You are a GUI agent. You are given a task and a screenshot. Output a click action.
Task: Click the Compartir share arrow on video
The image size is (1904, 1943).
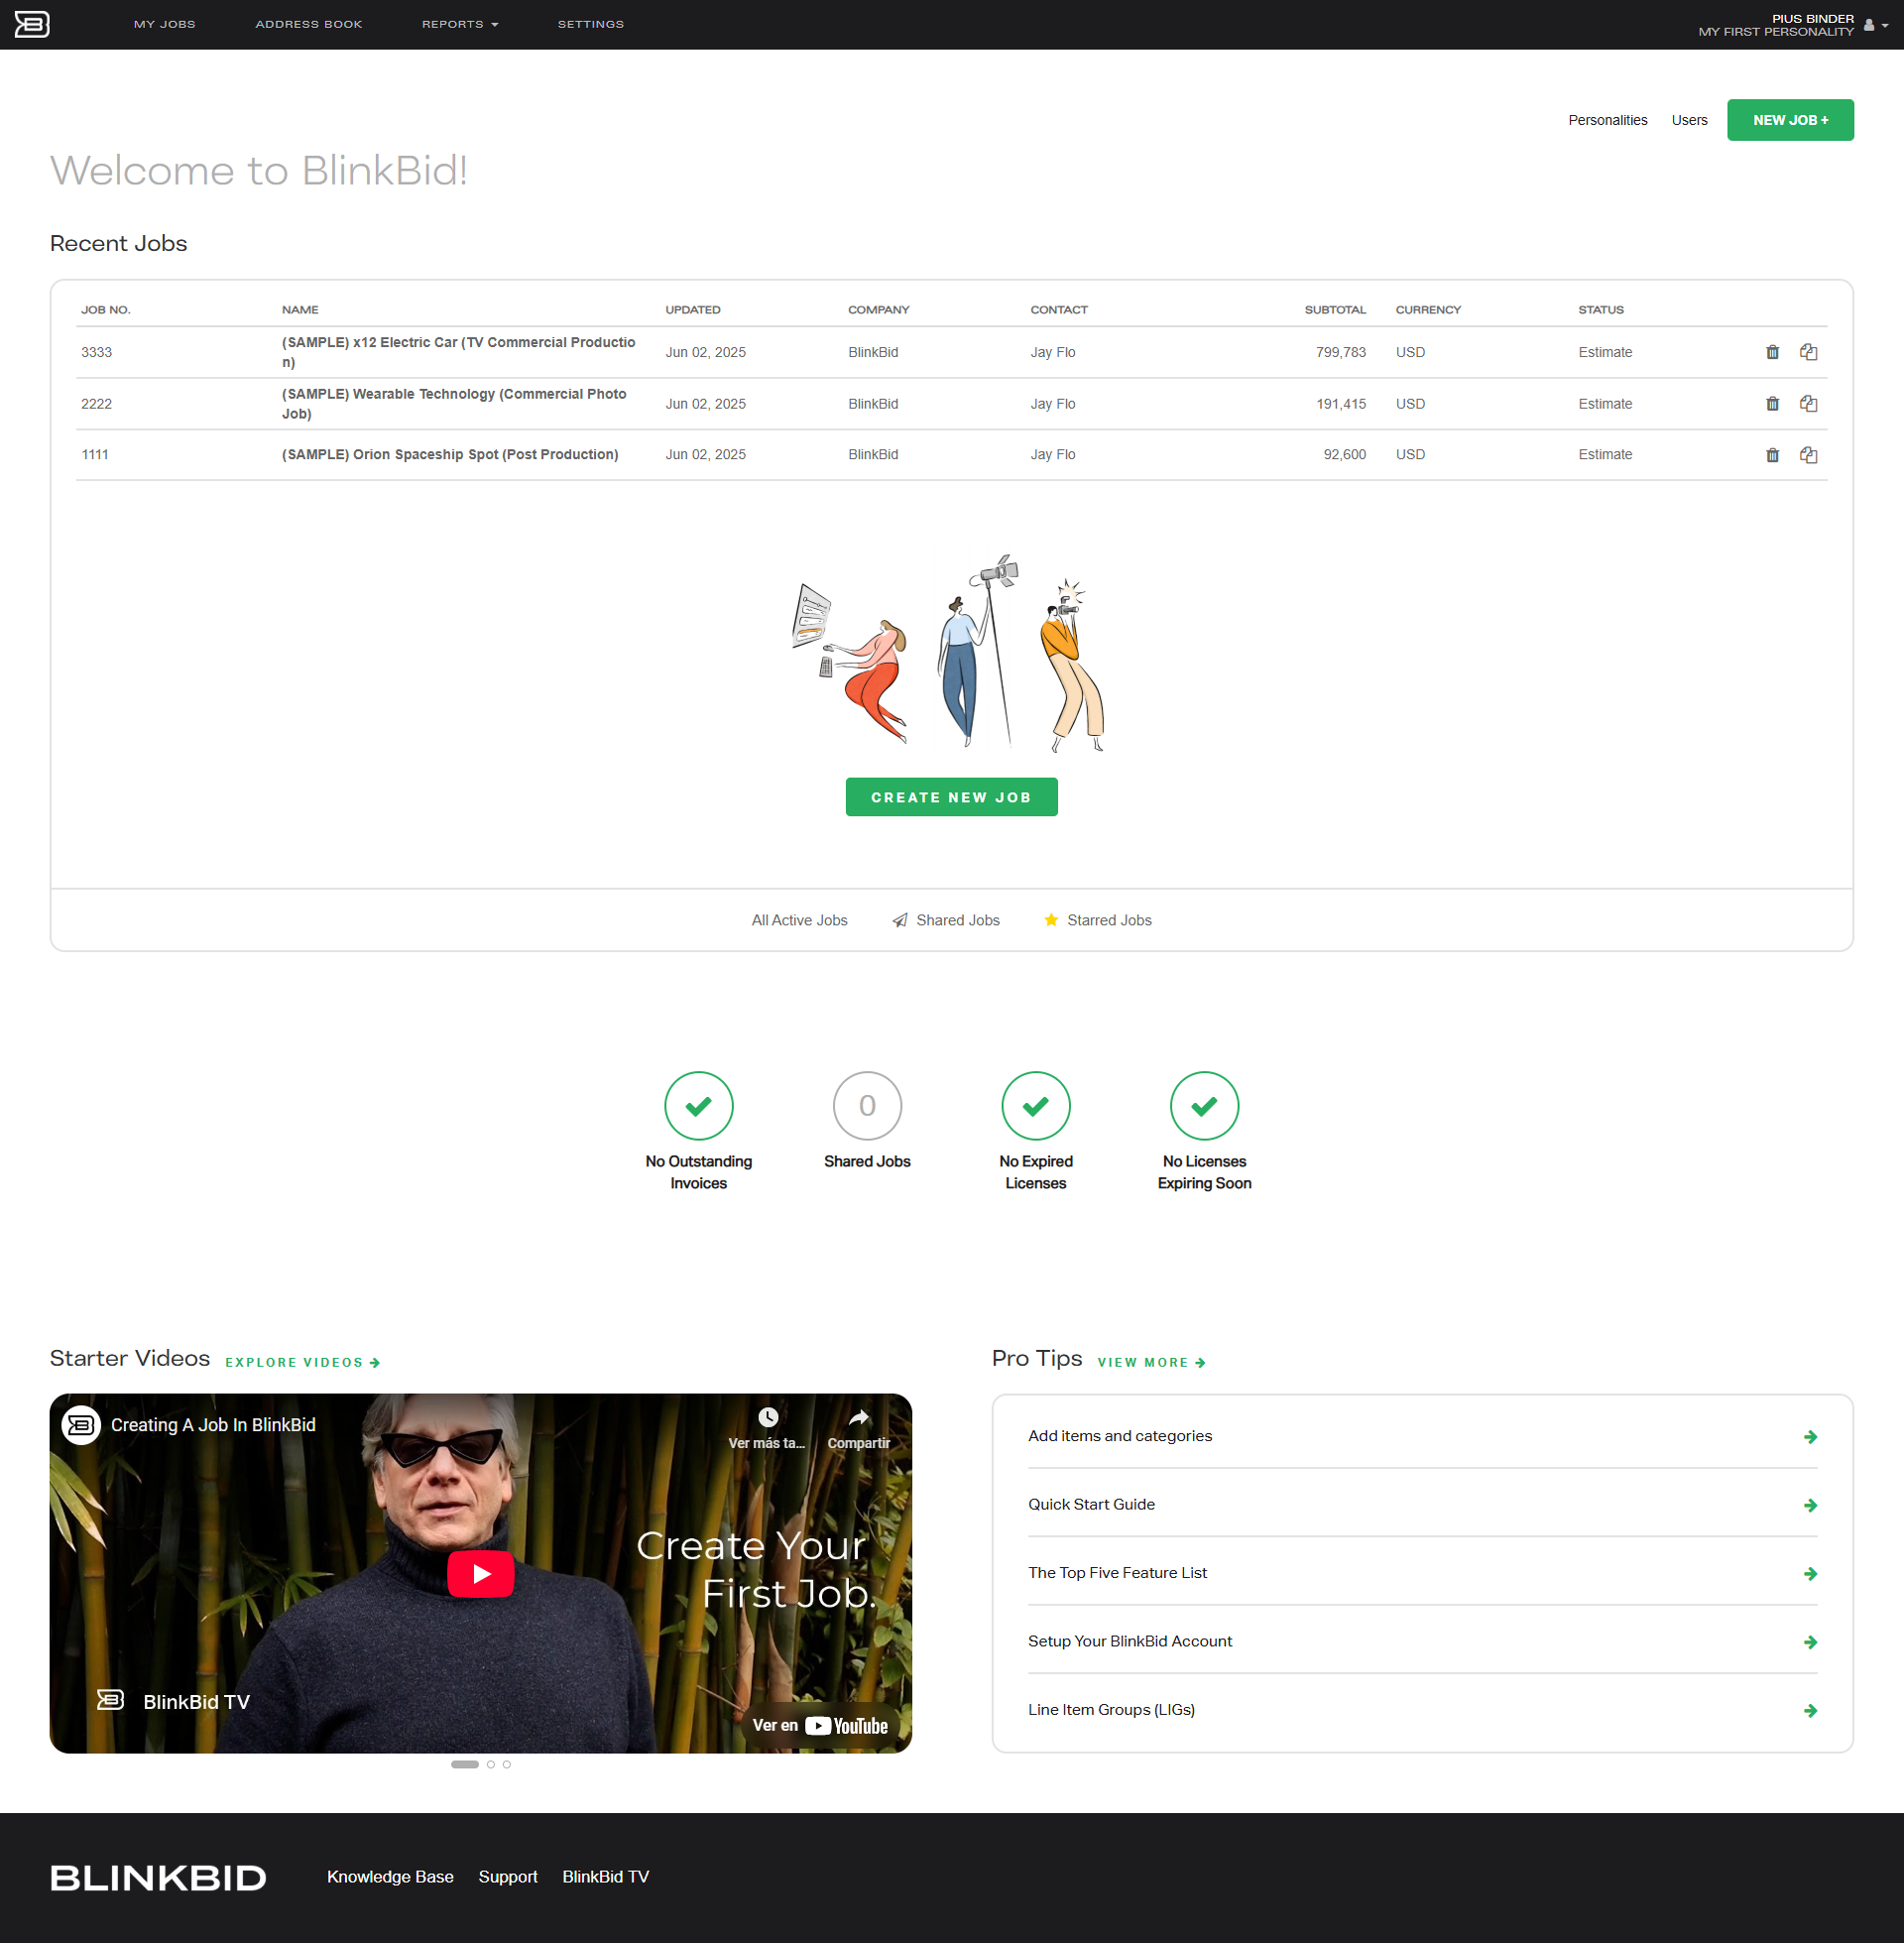[x=859, y=1417]
